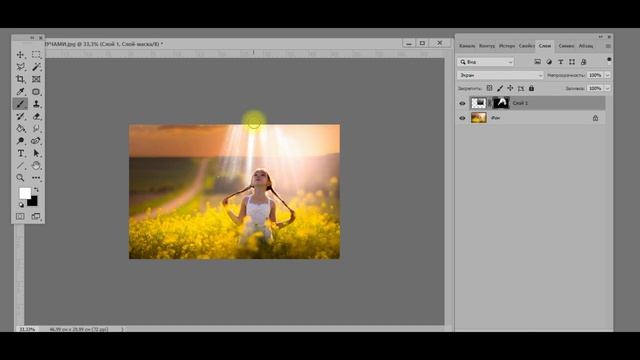Open the fill slider arrow

pos(607,88)
